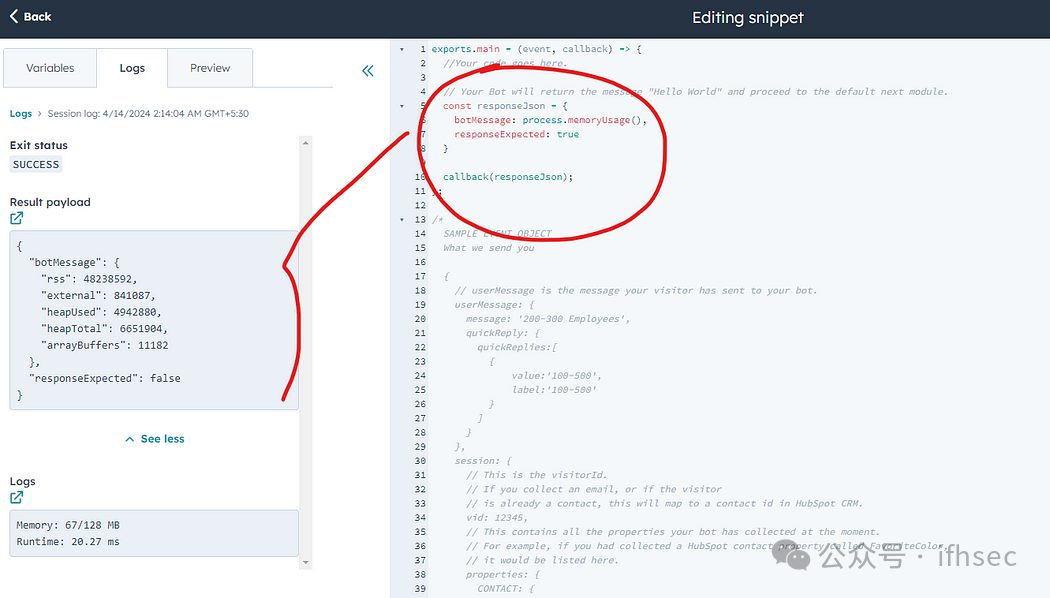The height and width of the screenshot is (598, 1050).
Task: Click the message: '200-300 Employees' line
Action: (548, 319)
